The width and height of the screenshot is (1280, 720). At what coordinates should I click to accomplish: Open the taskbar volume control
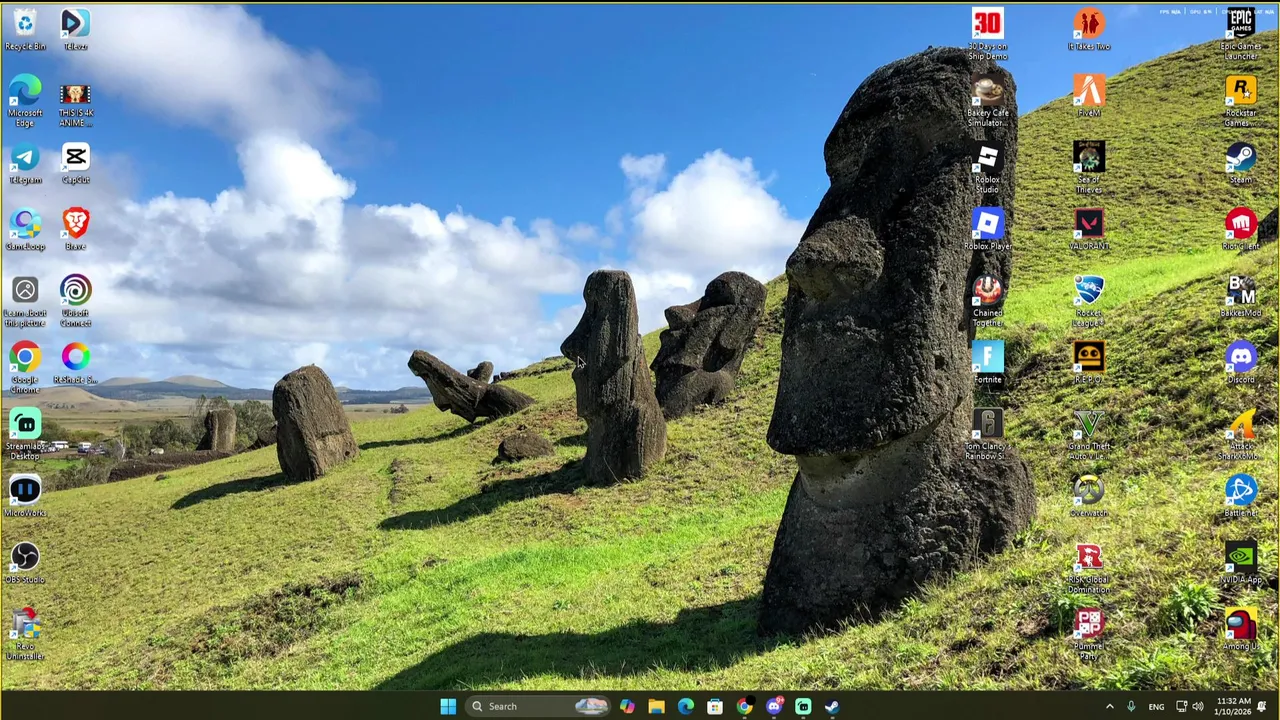[x=1198, y=706]
